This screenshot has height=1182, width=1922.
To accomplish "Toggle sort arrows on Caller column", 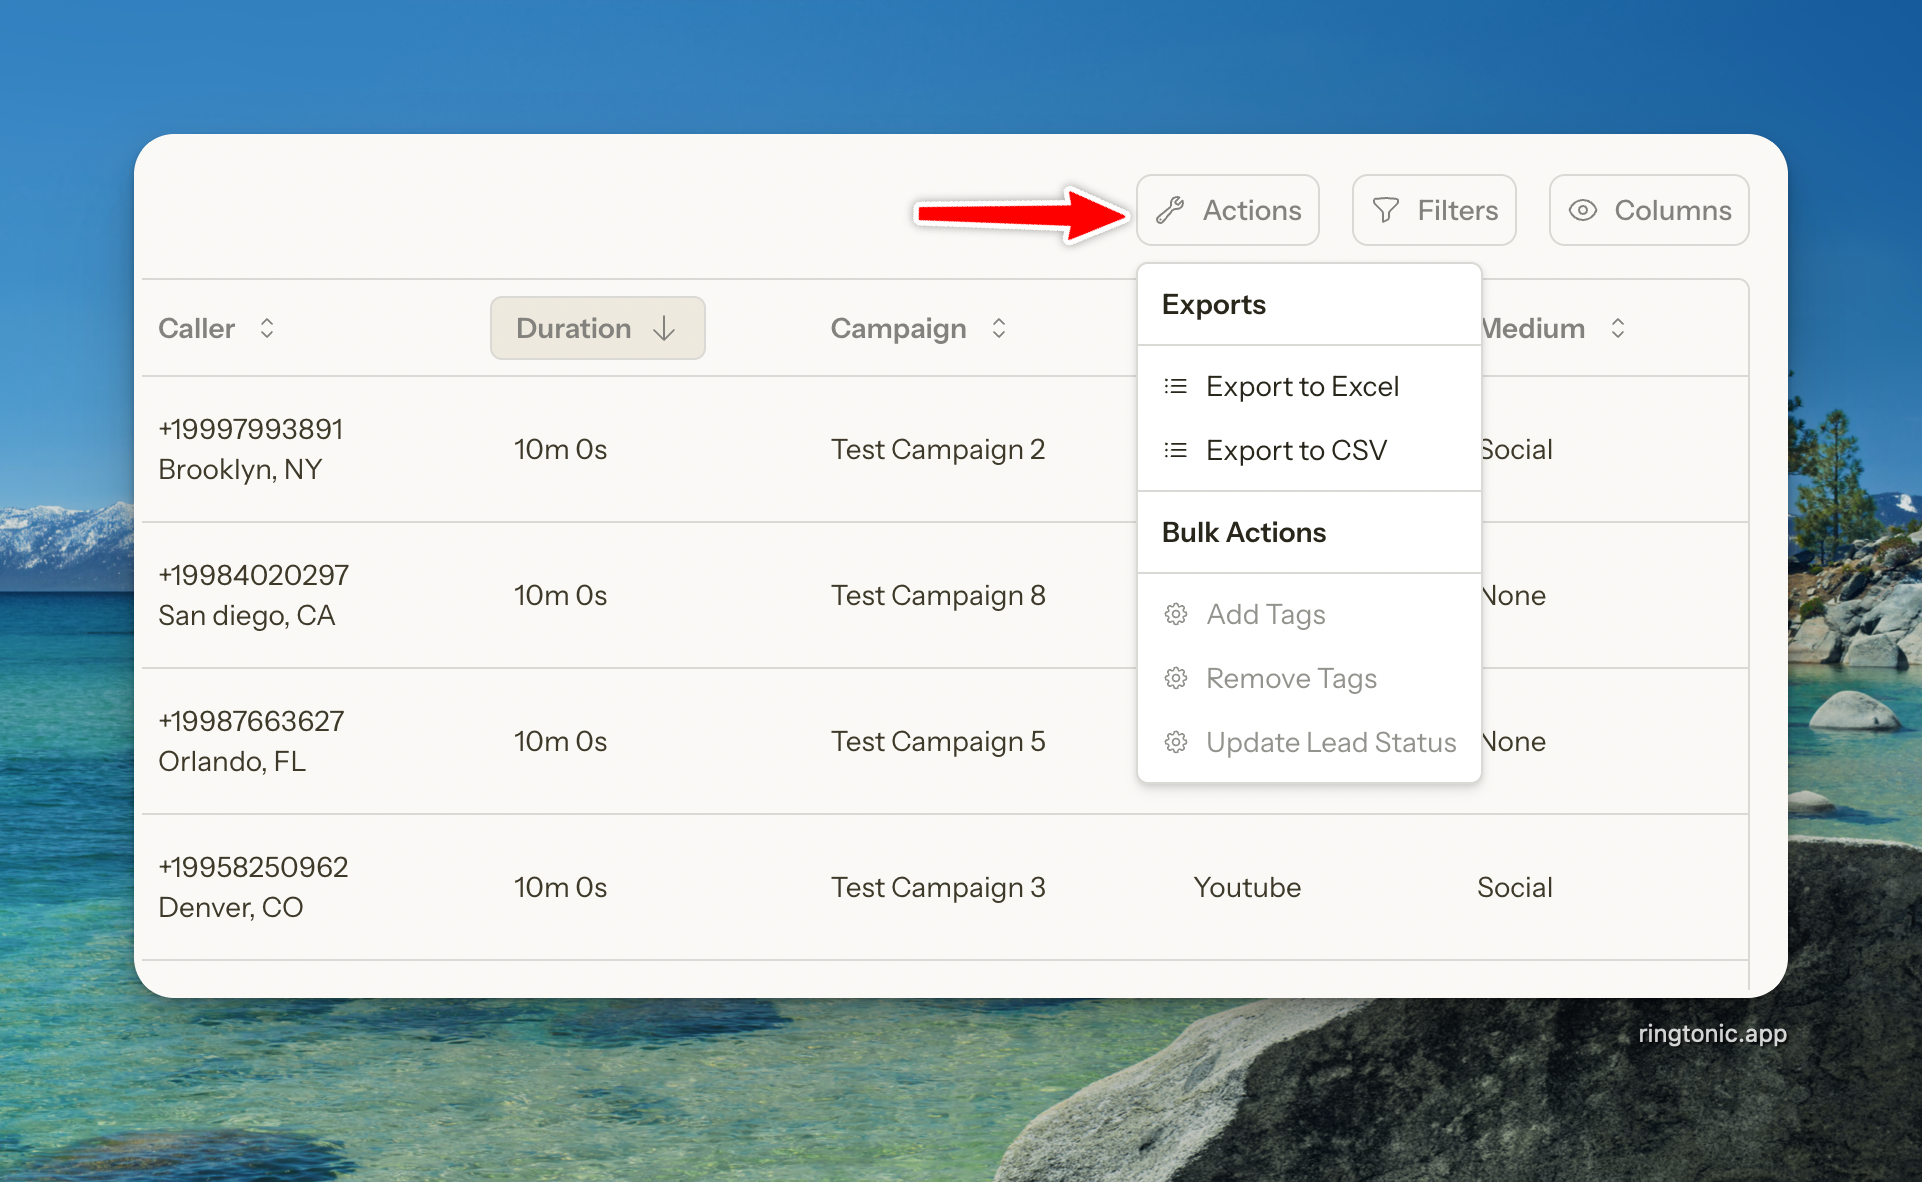I will (x=267, y=328).
